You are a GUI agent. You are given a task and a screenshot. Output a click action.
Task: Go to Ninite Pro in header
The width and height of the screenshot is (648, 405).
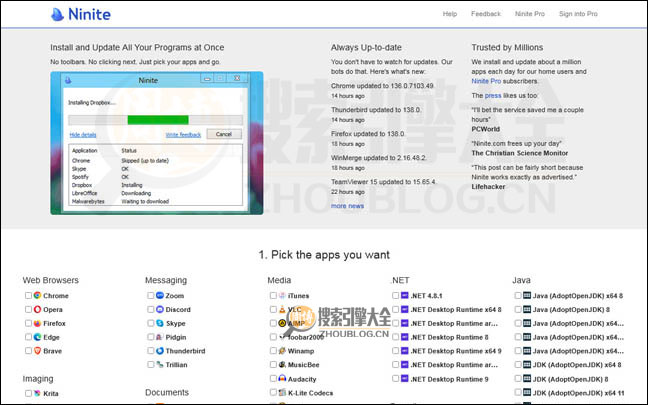[x=529, y=14]
